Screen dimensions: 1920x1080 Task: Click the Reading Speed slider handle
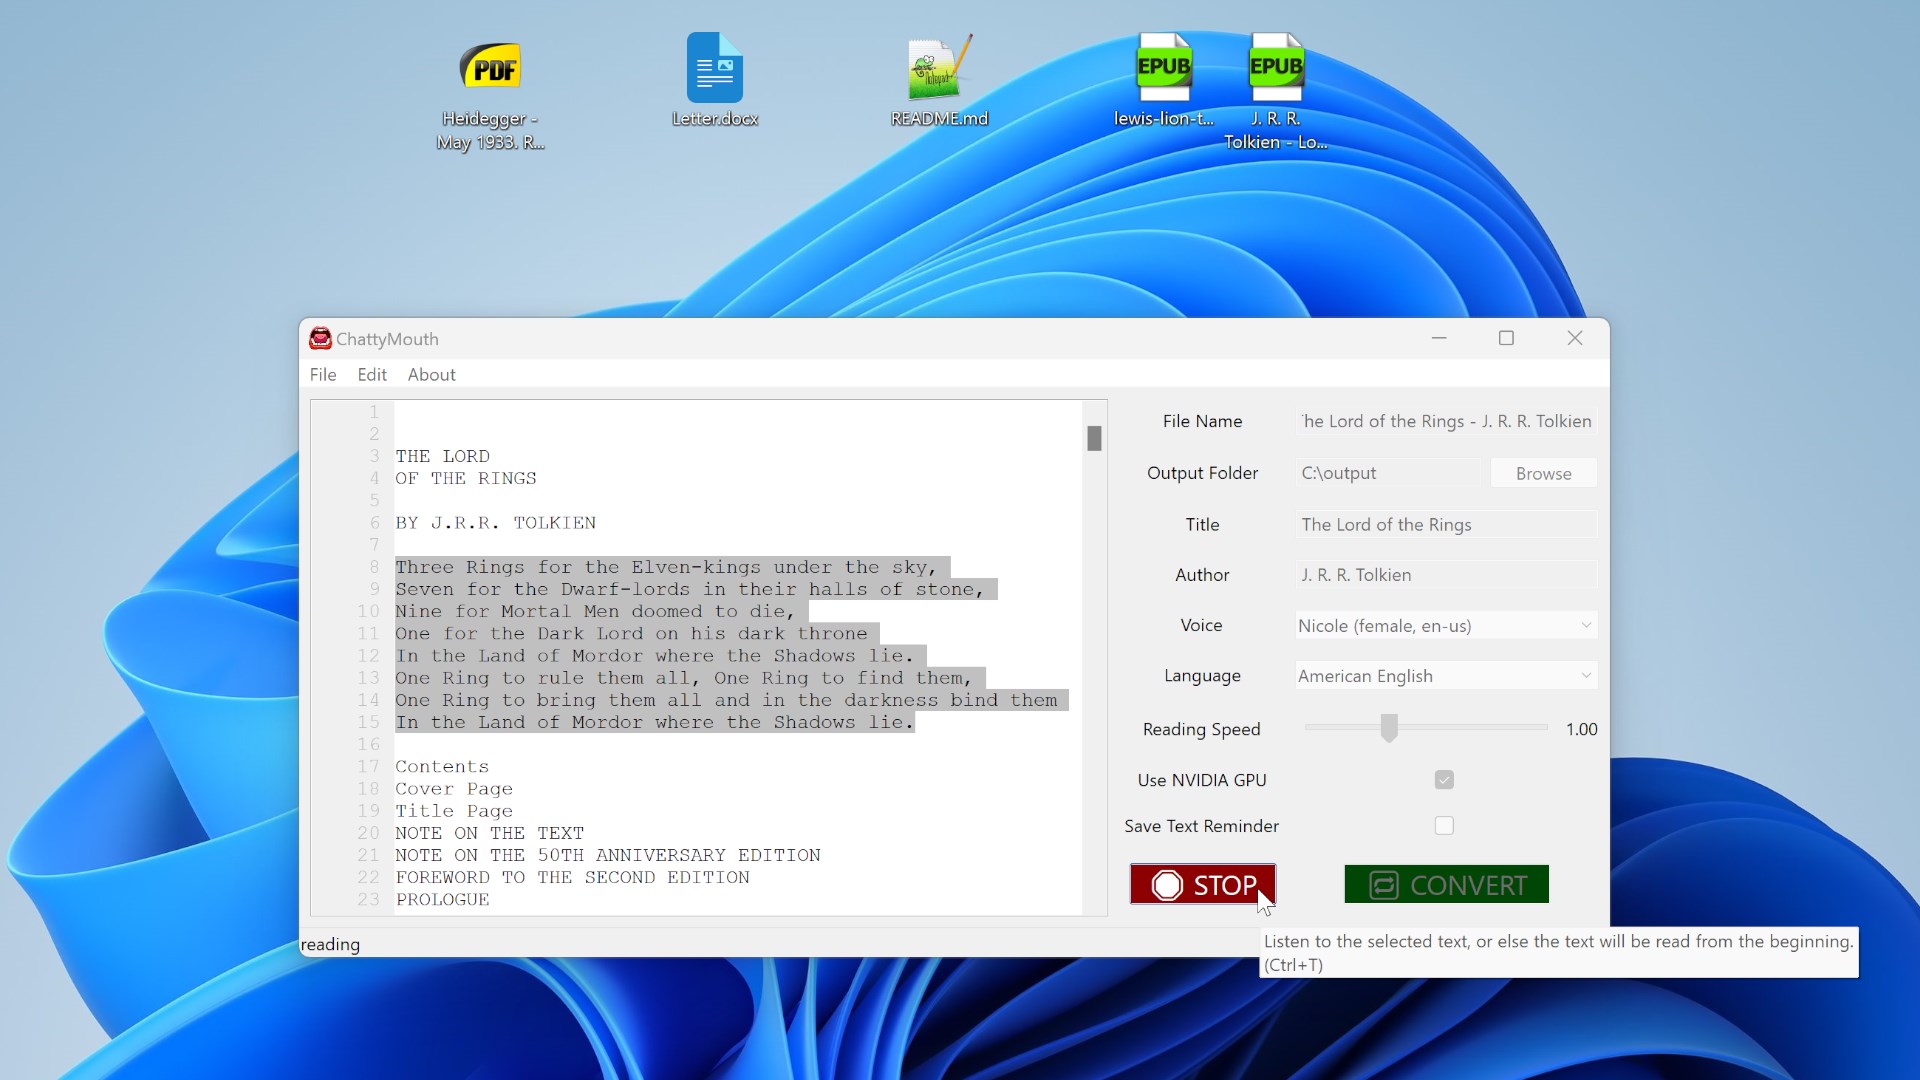(1389, 727)
